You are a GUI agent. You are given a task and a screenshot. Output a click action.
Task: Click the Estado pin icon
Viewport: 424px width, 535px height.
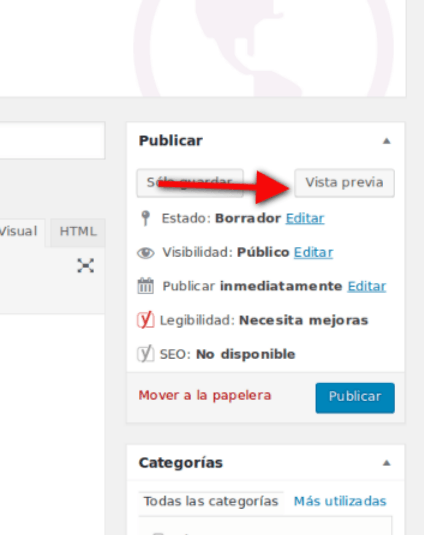[x=146, y=218]
